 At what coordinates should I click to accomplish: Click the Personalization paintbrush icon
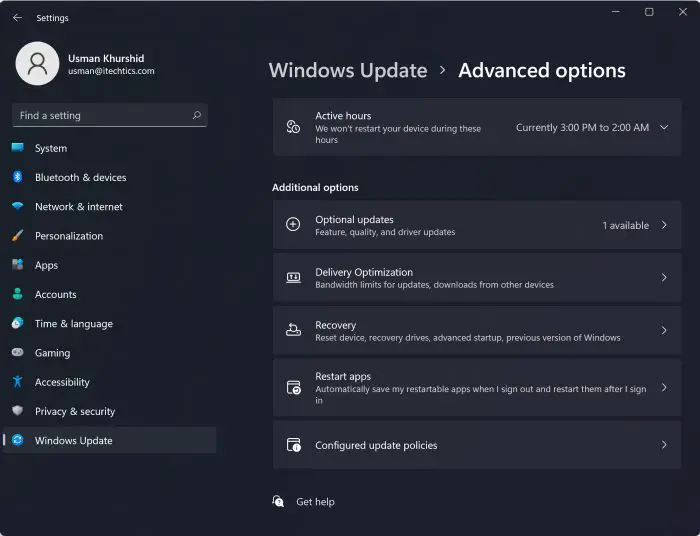pyautogui.click(x=17, y=235)
